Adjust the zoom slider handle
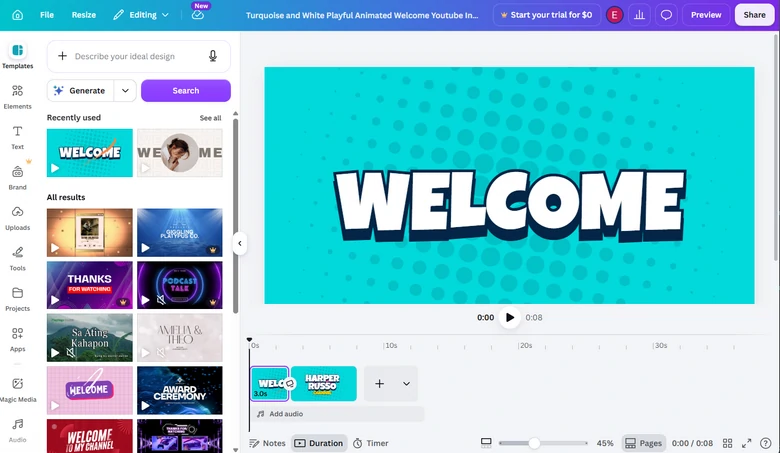The width and height of the screenshot is (780, 453). [x=534, y=443]
